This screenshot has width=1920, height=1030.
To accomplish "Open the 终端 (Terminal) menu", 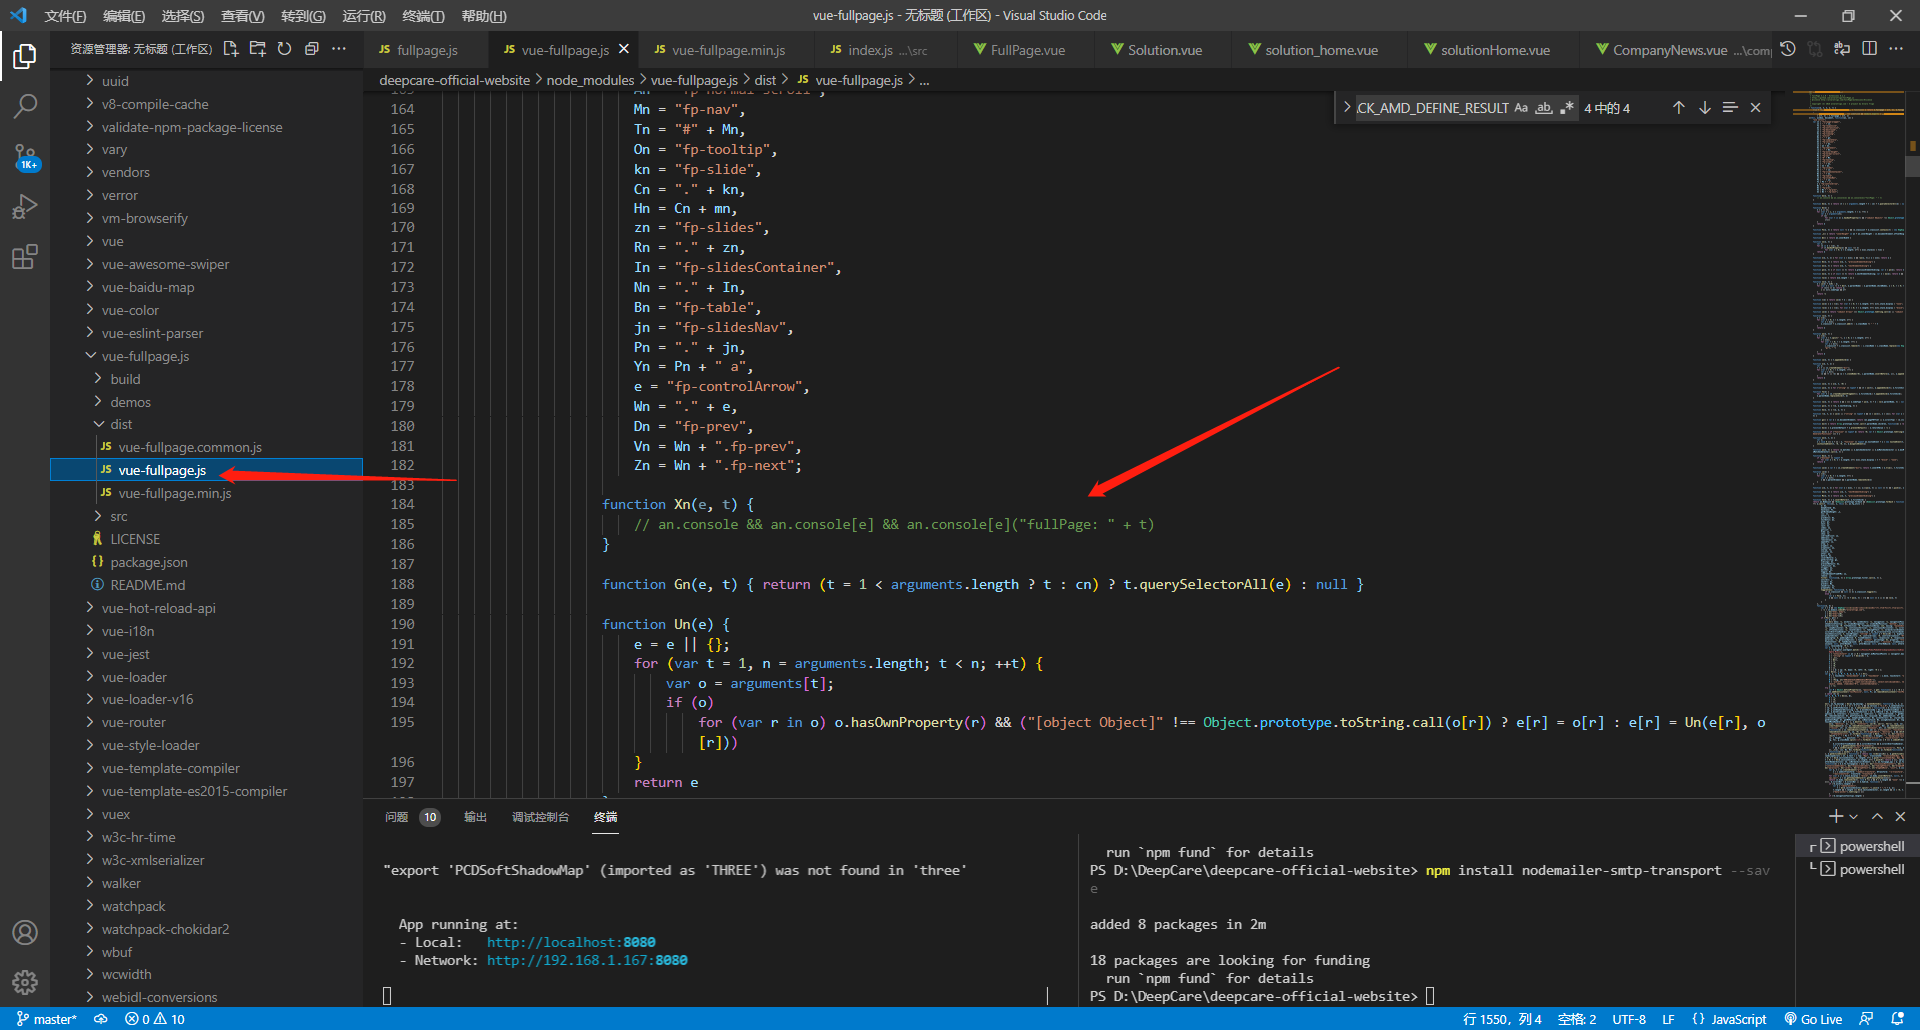I will click(x=422, y=15).
